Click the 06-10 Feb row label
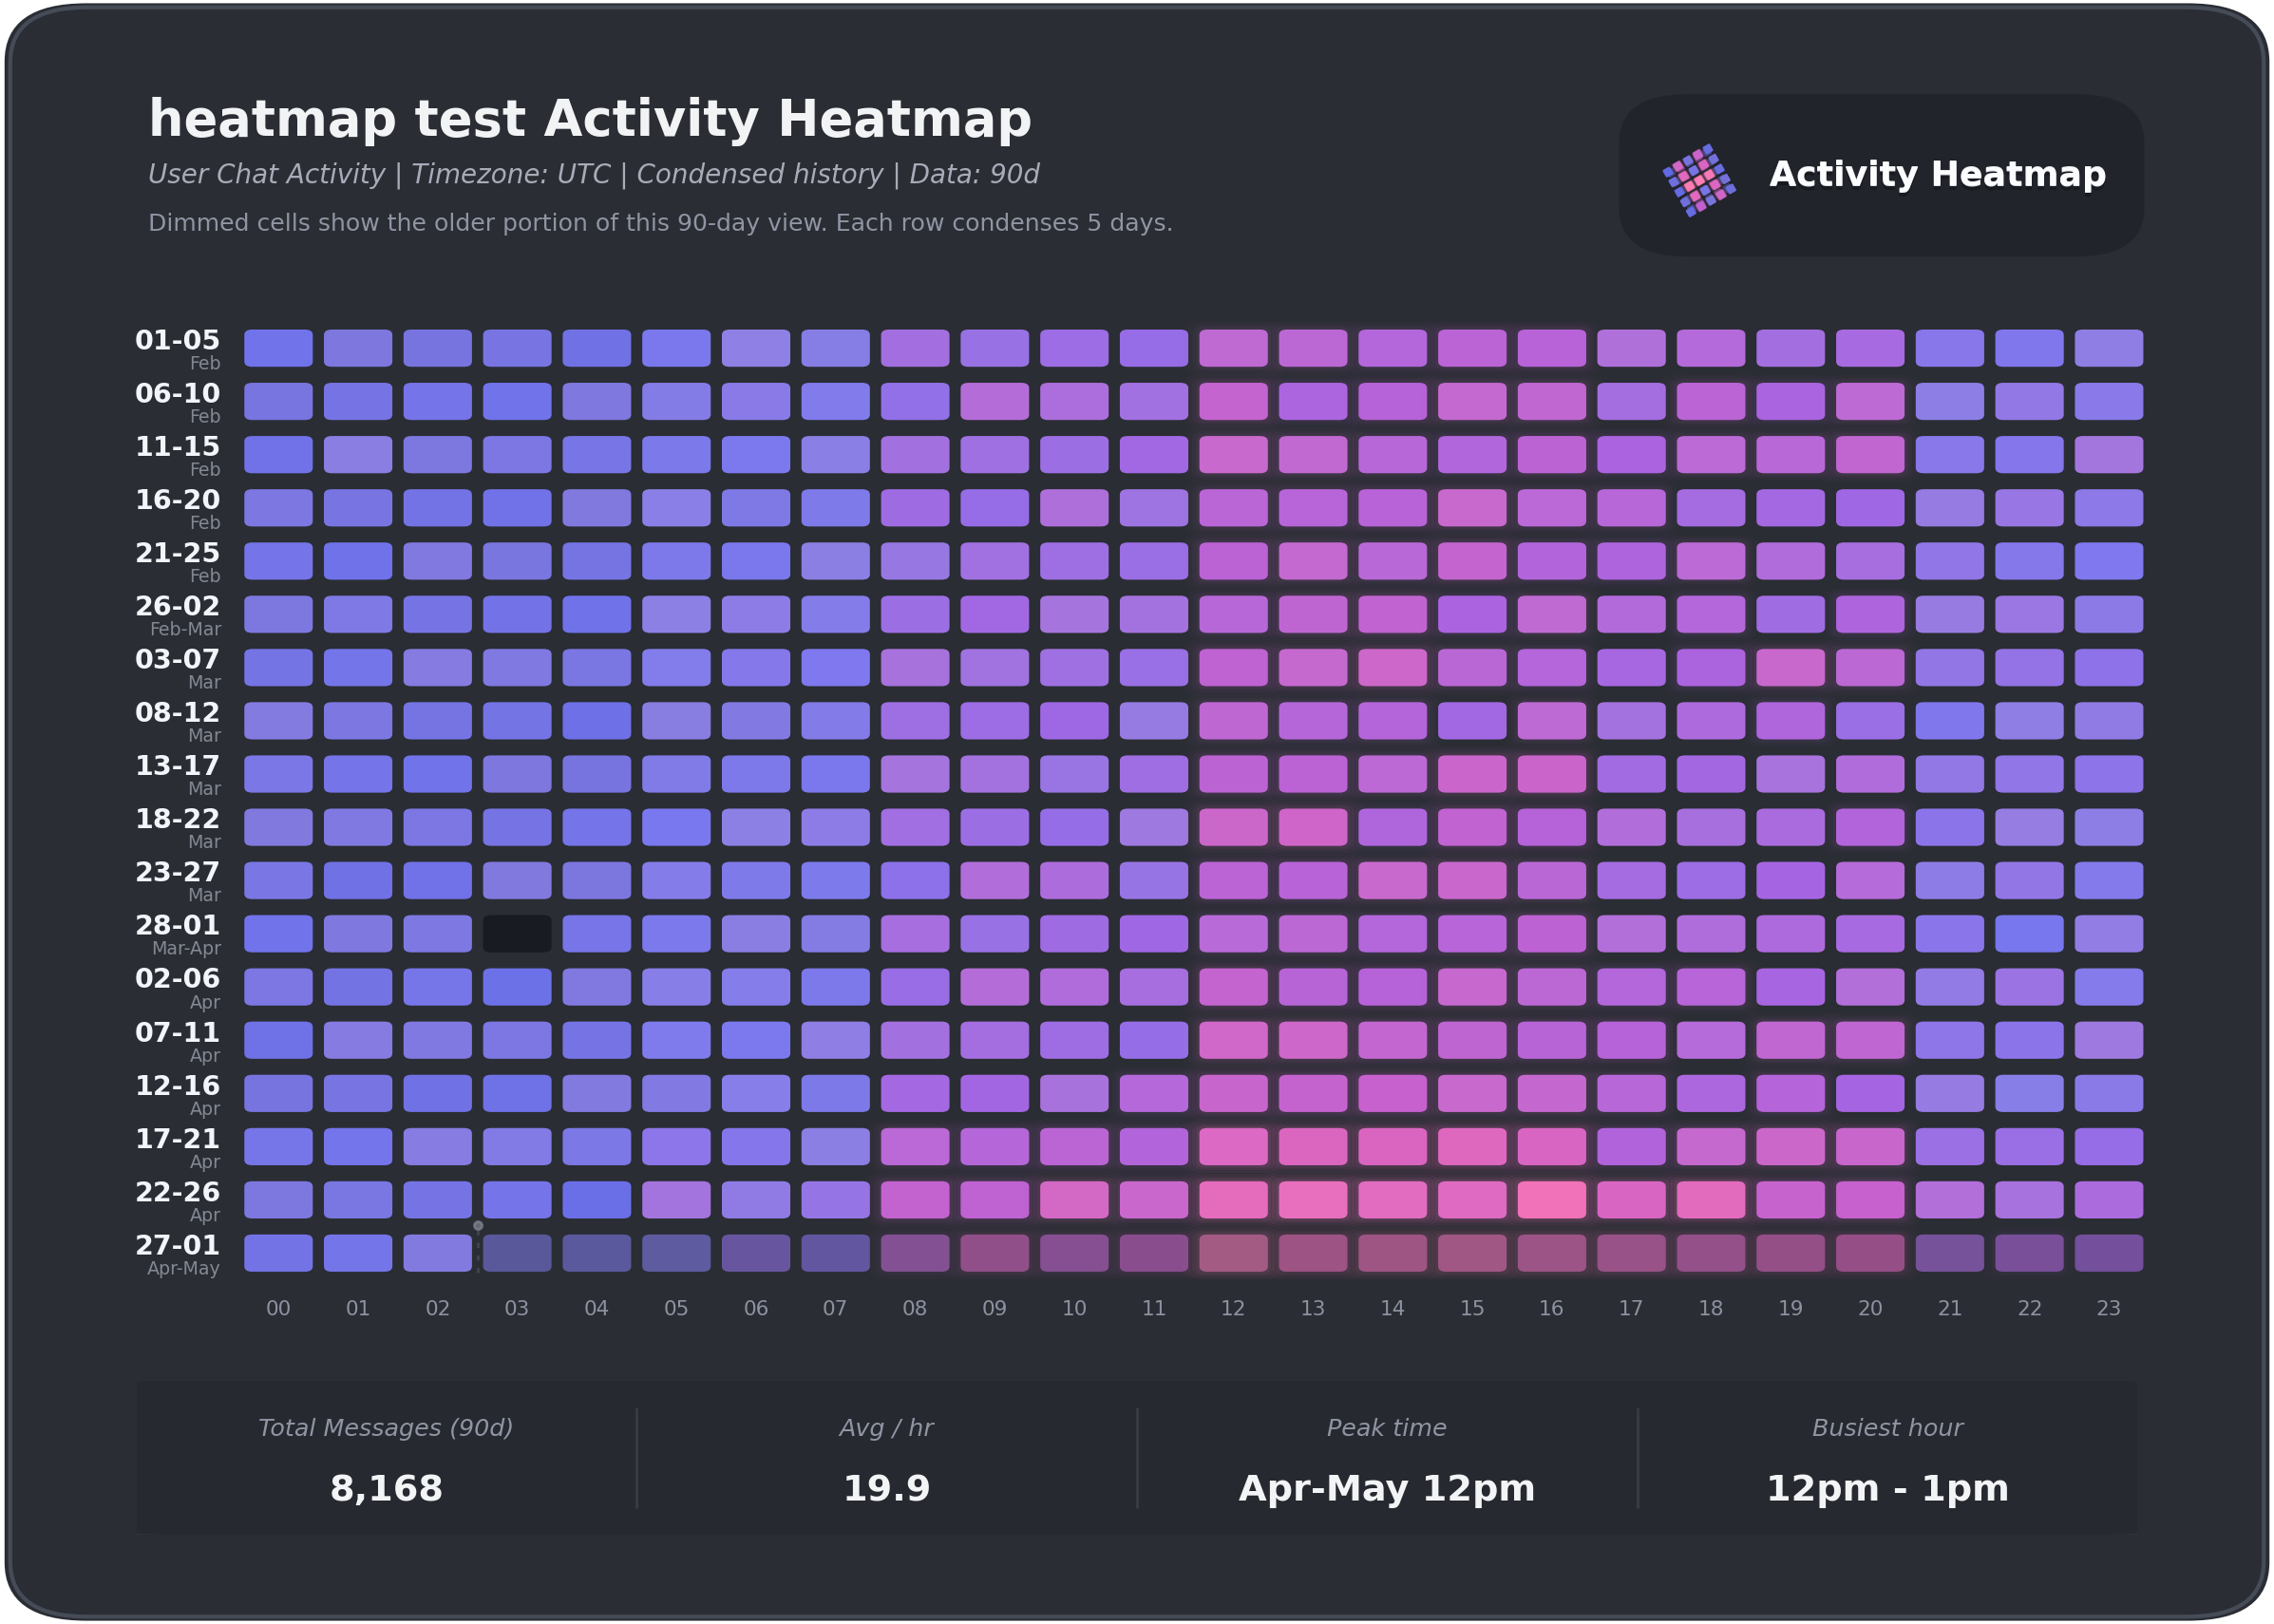The width and height of the screenshot is (2274, 1624). [177, 402]
